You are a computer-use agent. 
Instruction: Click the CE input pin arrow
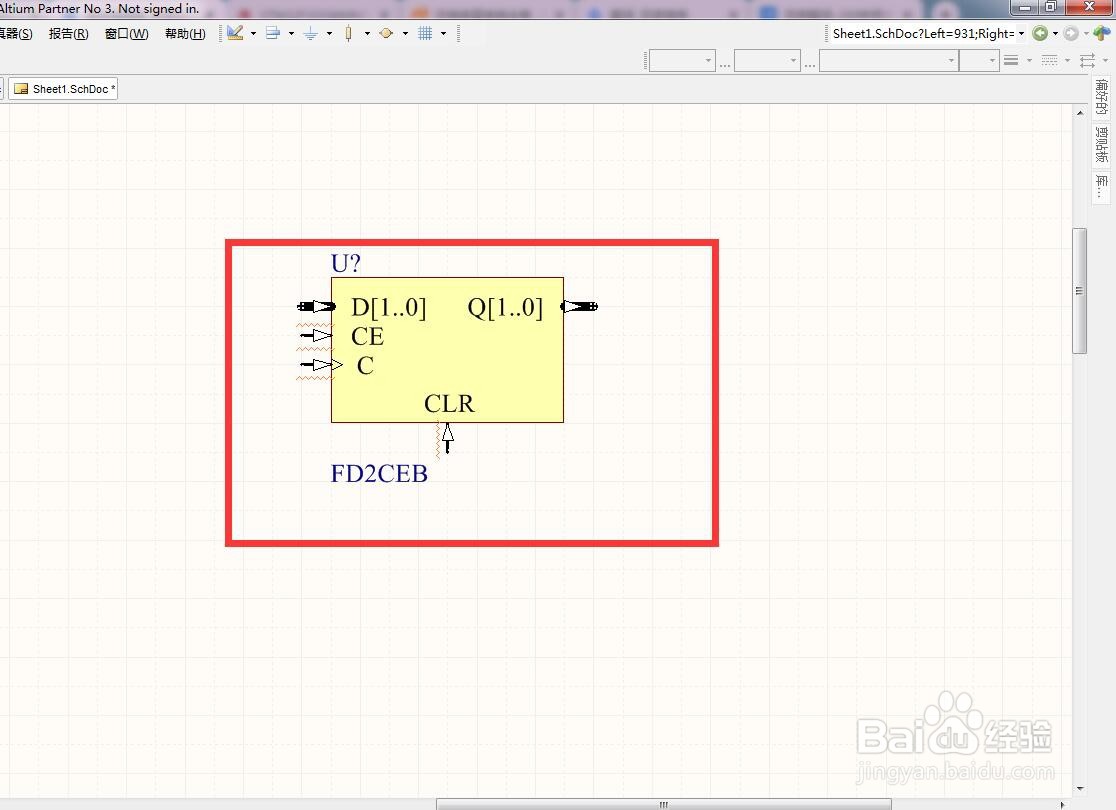coord(316,335)
